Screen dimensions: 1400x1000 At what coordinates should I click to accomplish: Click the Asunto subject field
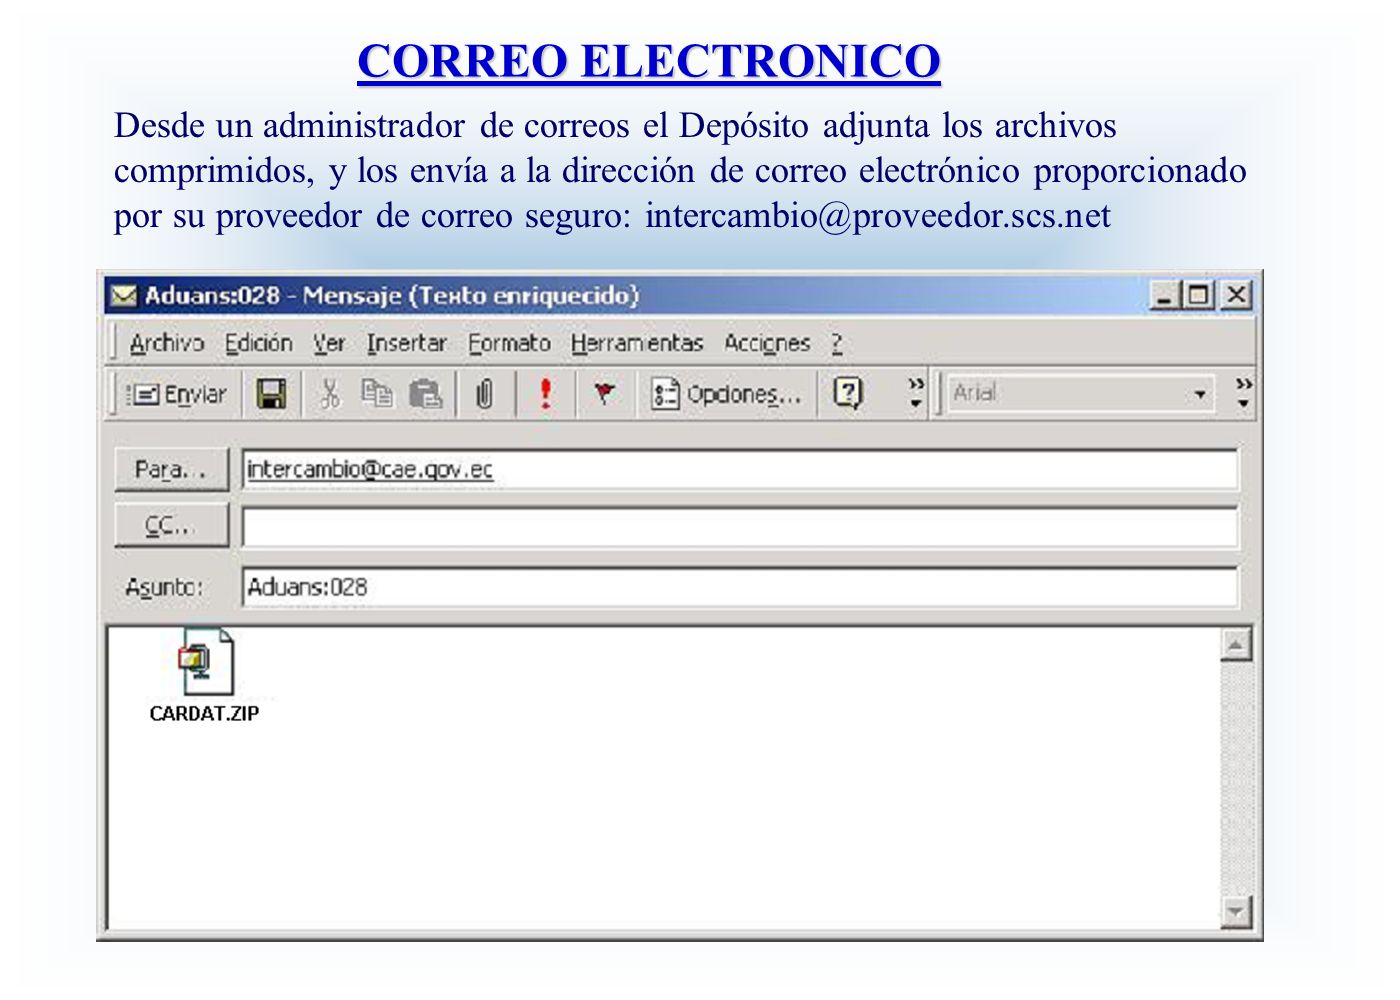pos(740,587)
